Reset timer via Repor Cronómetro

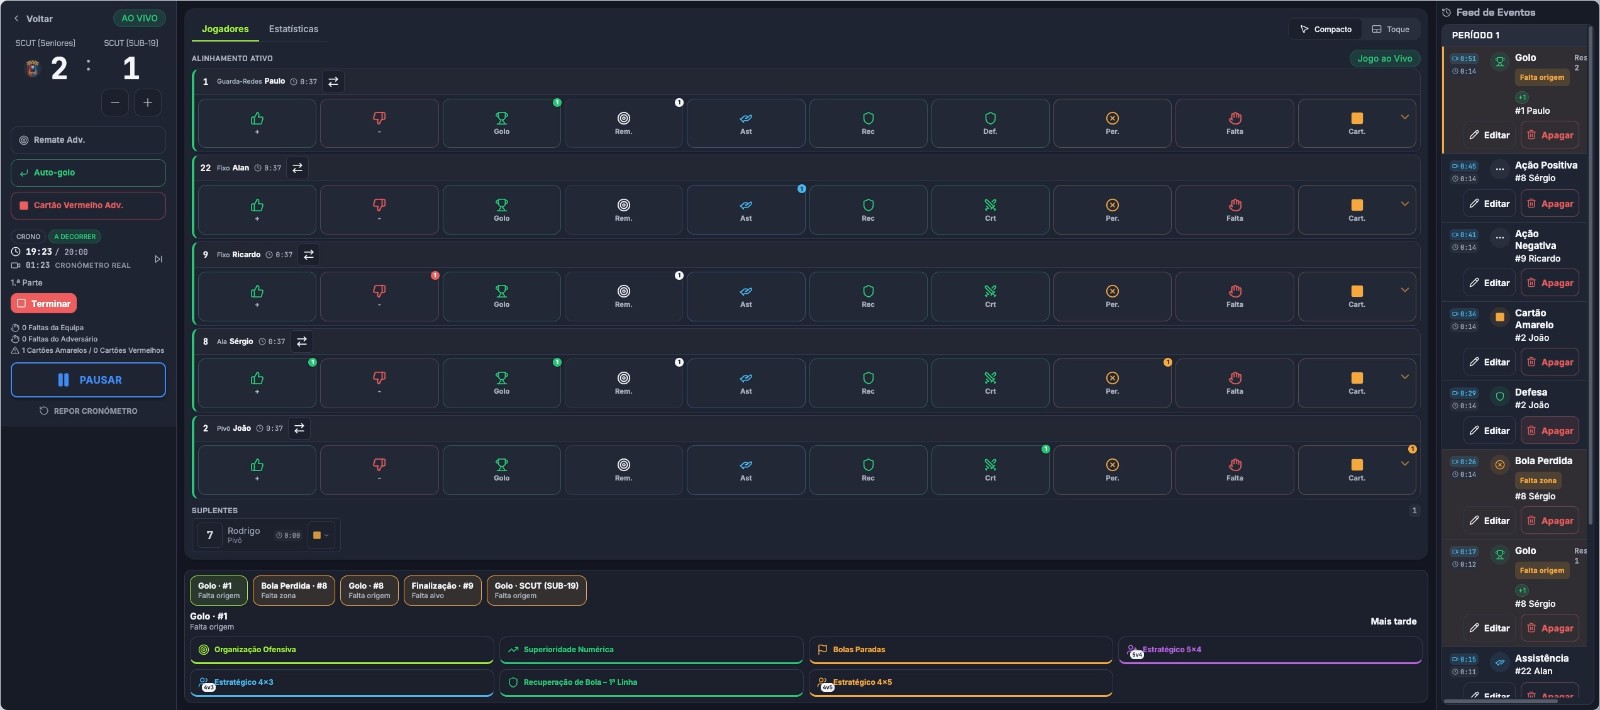pos(88,411)
